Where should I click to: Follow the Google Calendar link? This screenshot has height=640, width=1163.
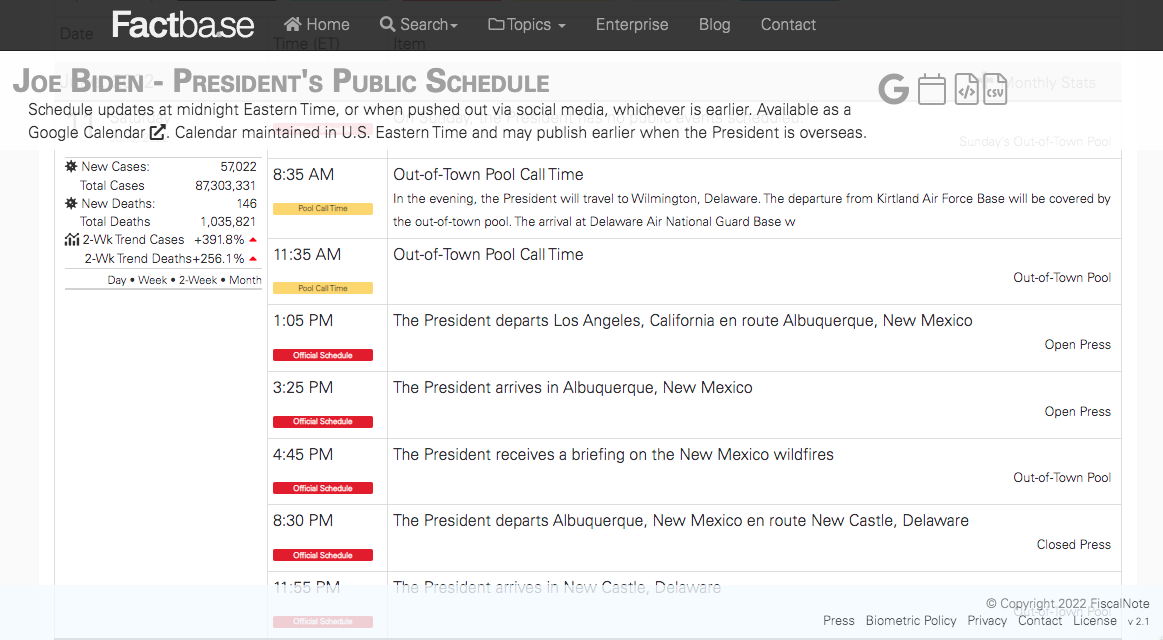click(x=96, y=133)
